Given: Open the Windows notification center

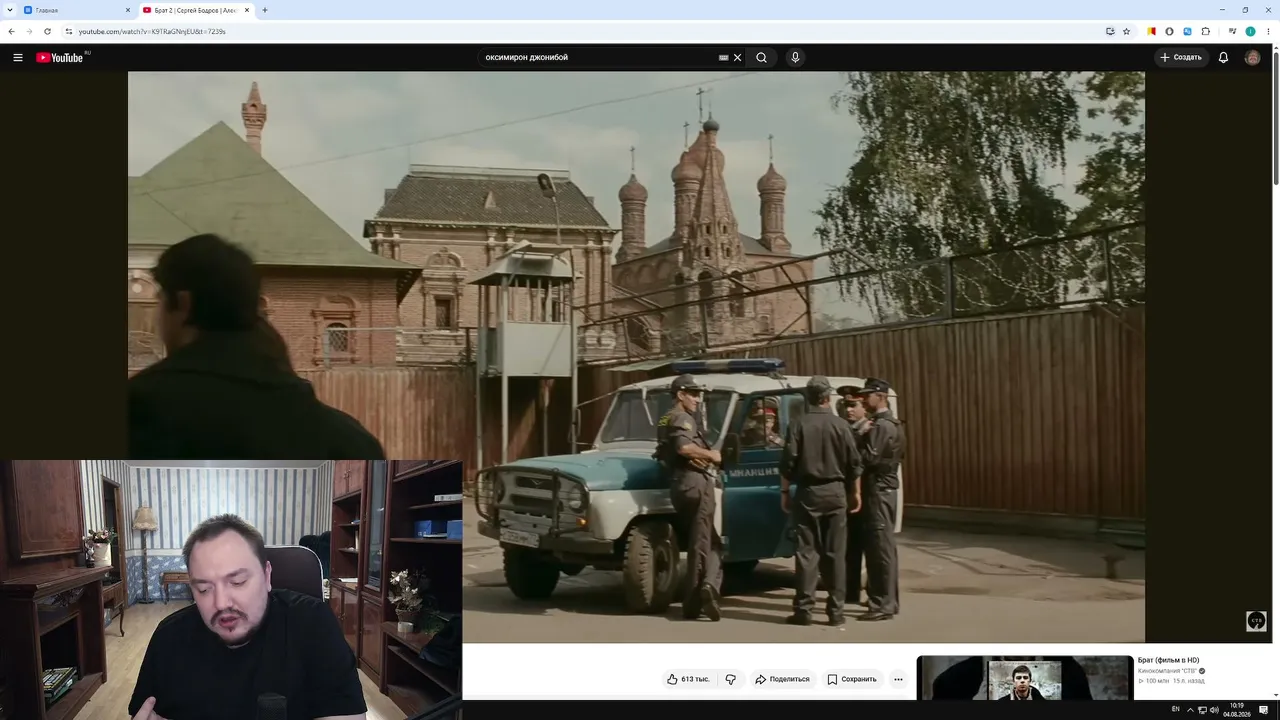Looking at the screenshot, I should 1264,709.
